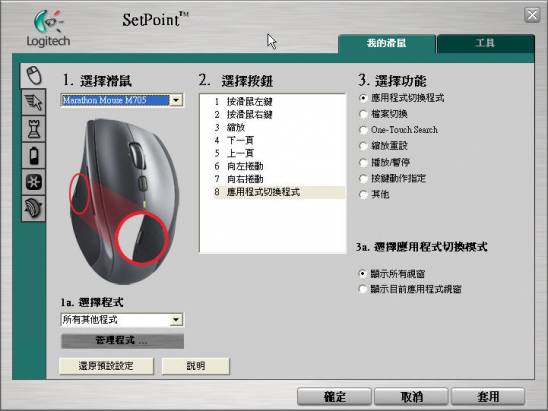Click the 套用 apply button
548x411 pixels.
click(x=488, y=396)
